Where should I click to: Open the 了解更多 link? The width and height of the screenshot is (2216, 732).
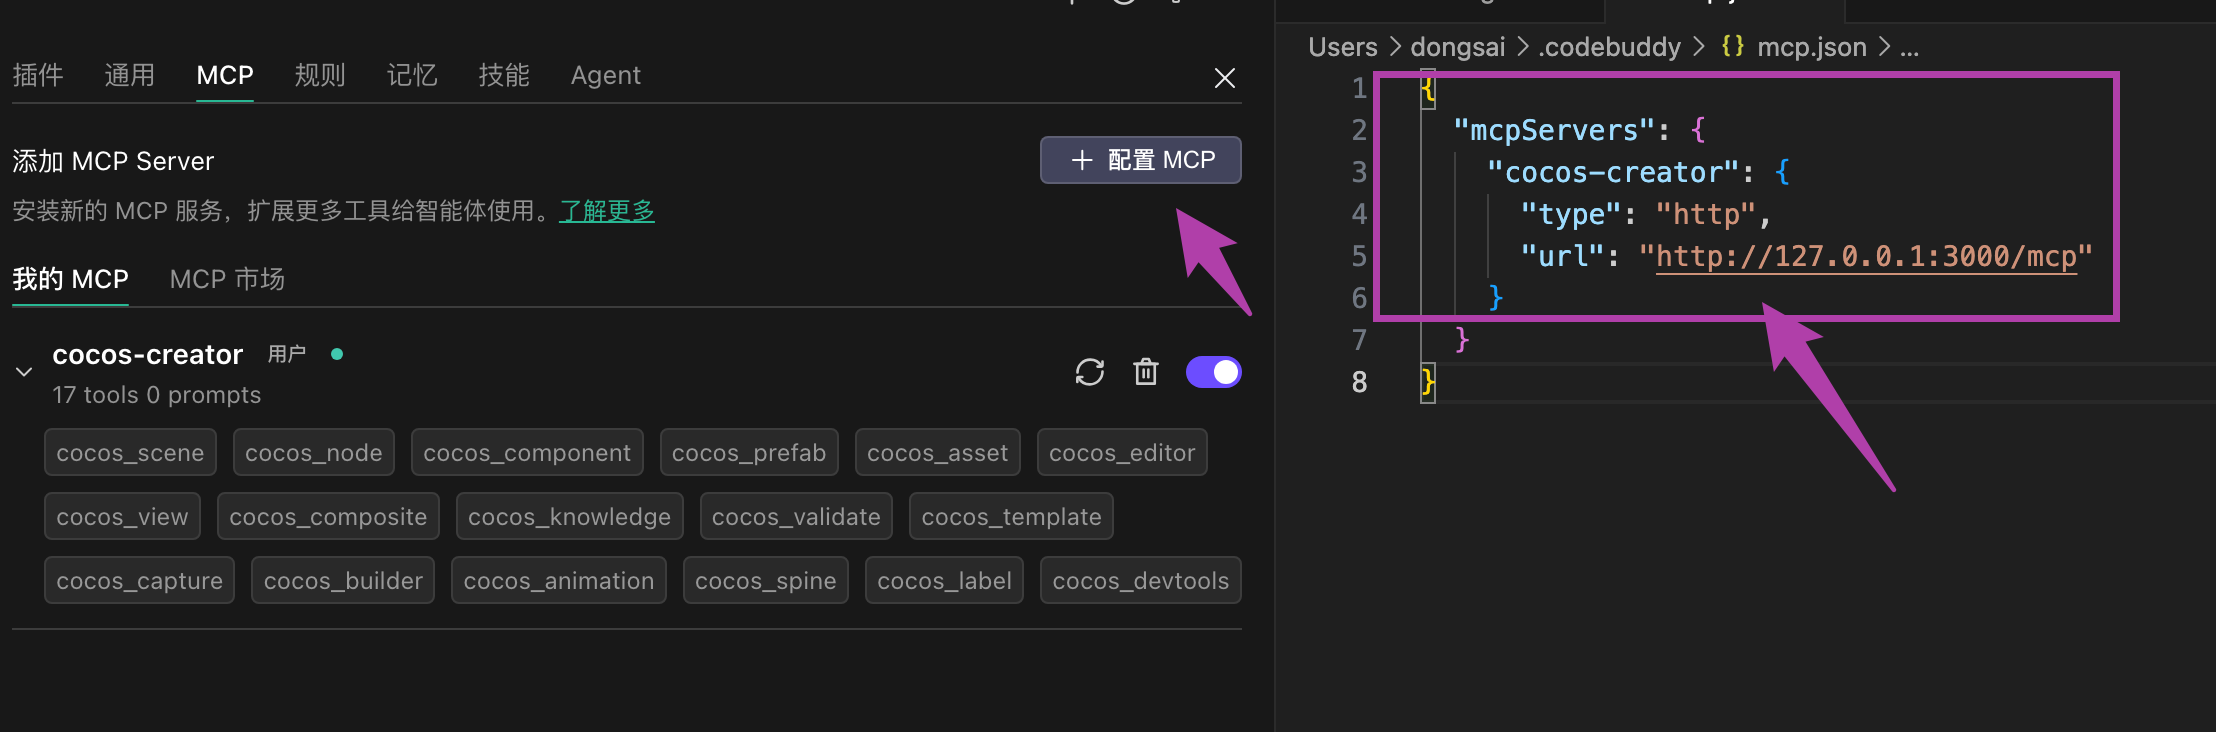tap(607, 211)
